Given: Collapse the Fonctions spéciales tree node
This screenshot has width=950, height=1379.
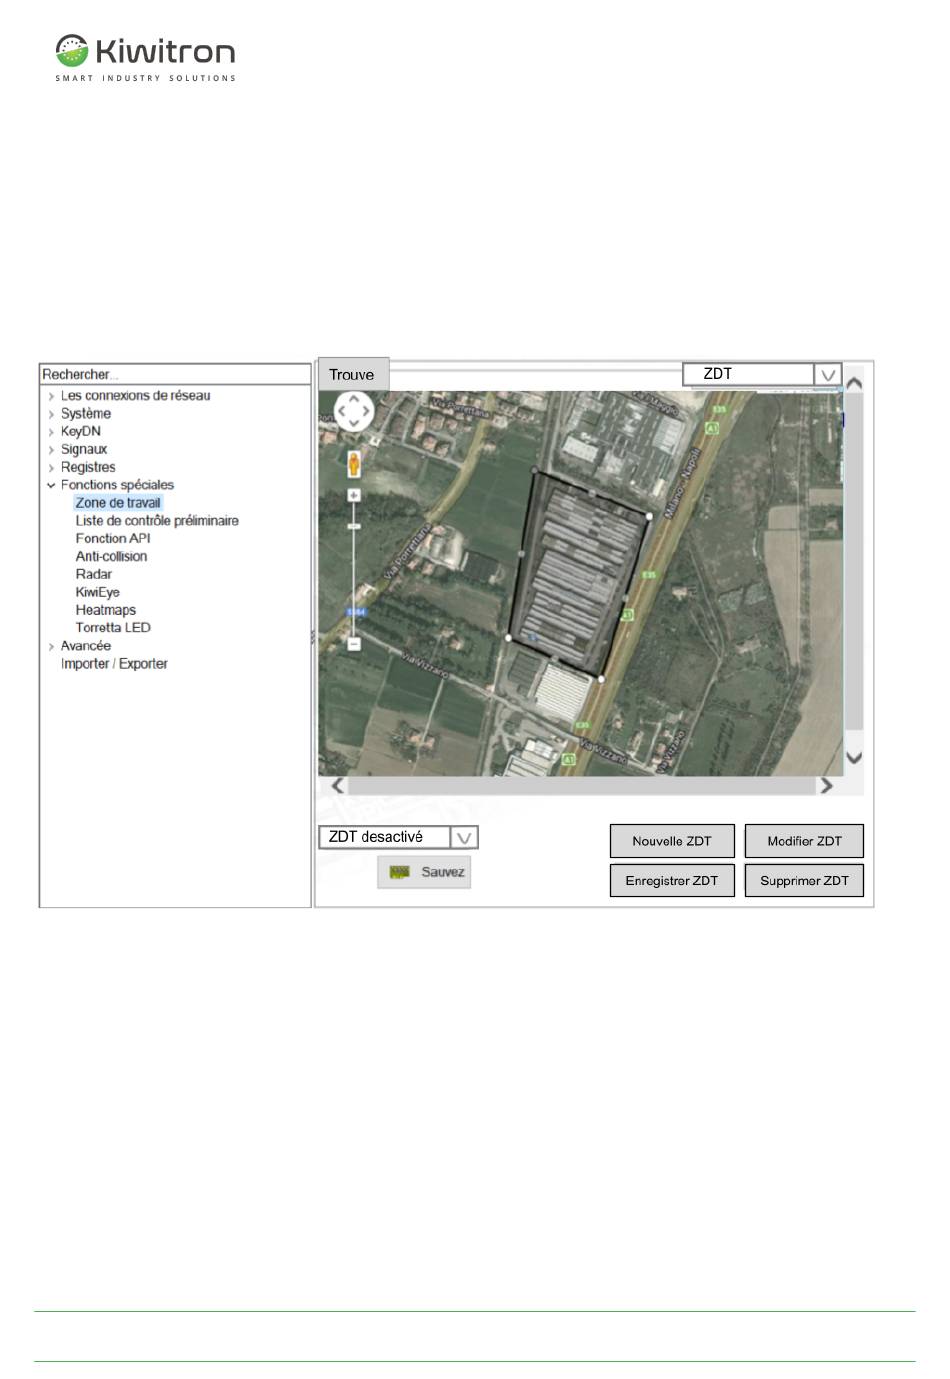Looking at the screenshot, I should click(51, 485).
